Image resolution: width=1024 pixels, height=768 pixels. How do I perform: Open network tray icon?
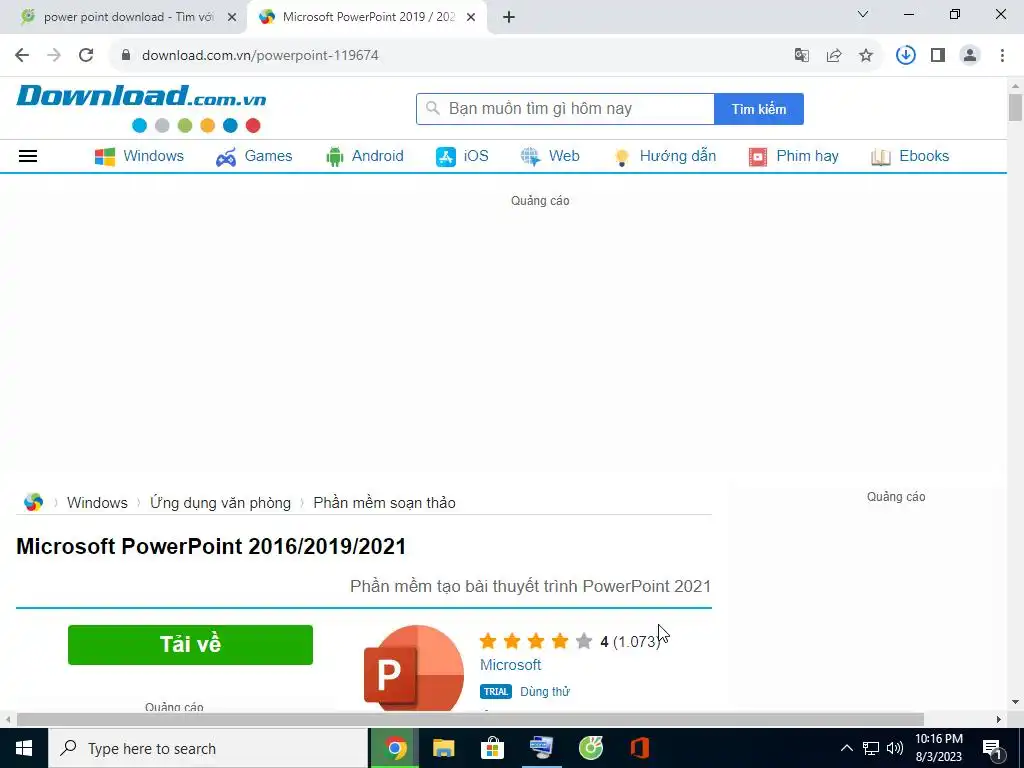tap(871, 748)
